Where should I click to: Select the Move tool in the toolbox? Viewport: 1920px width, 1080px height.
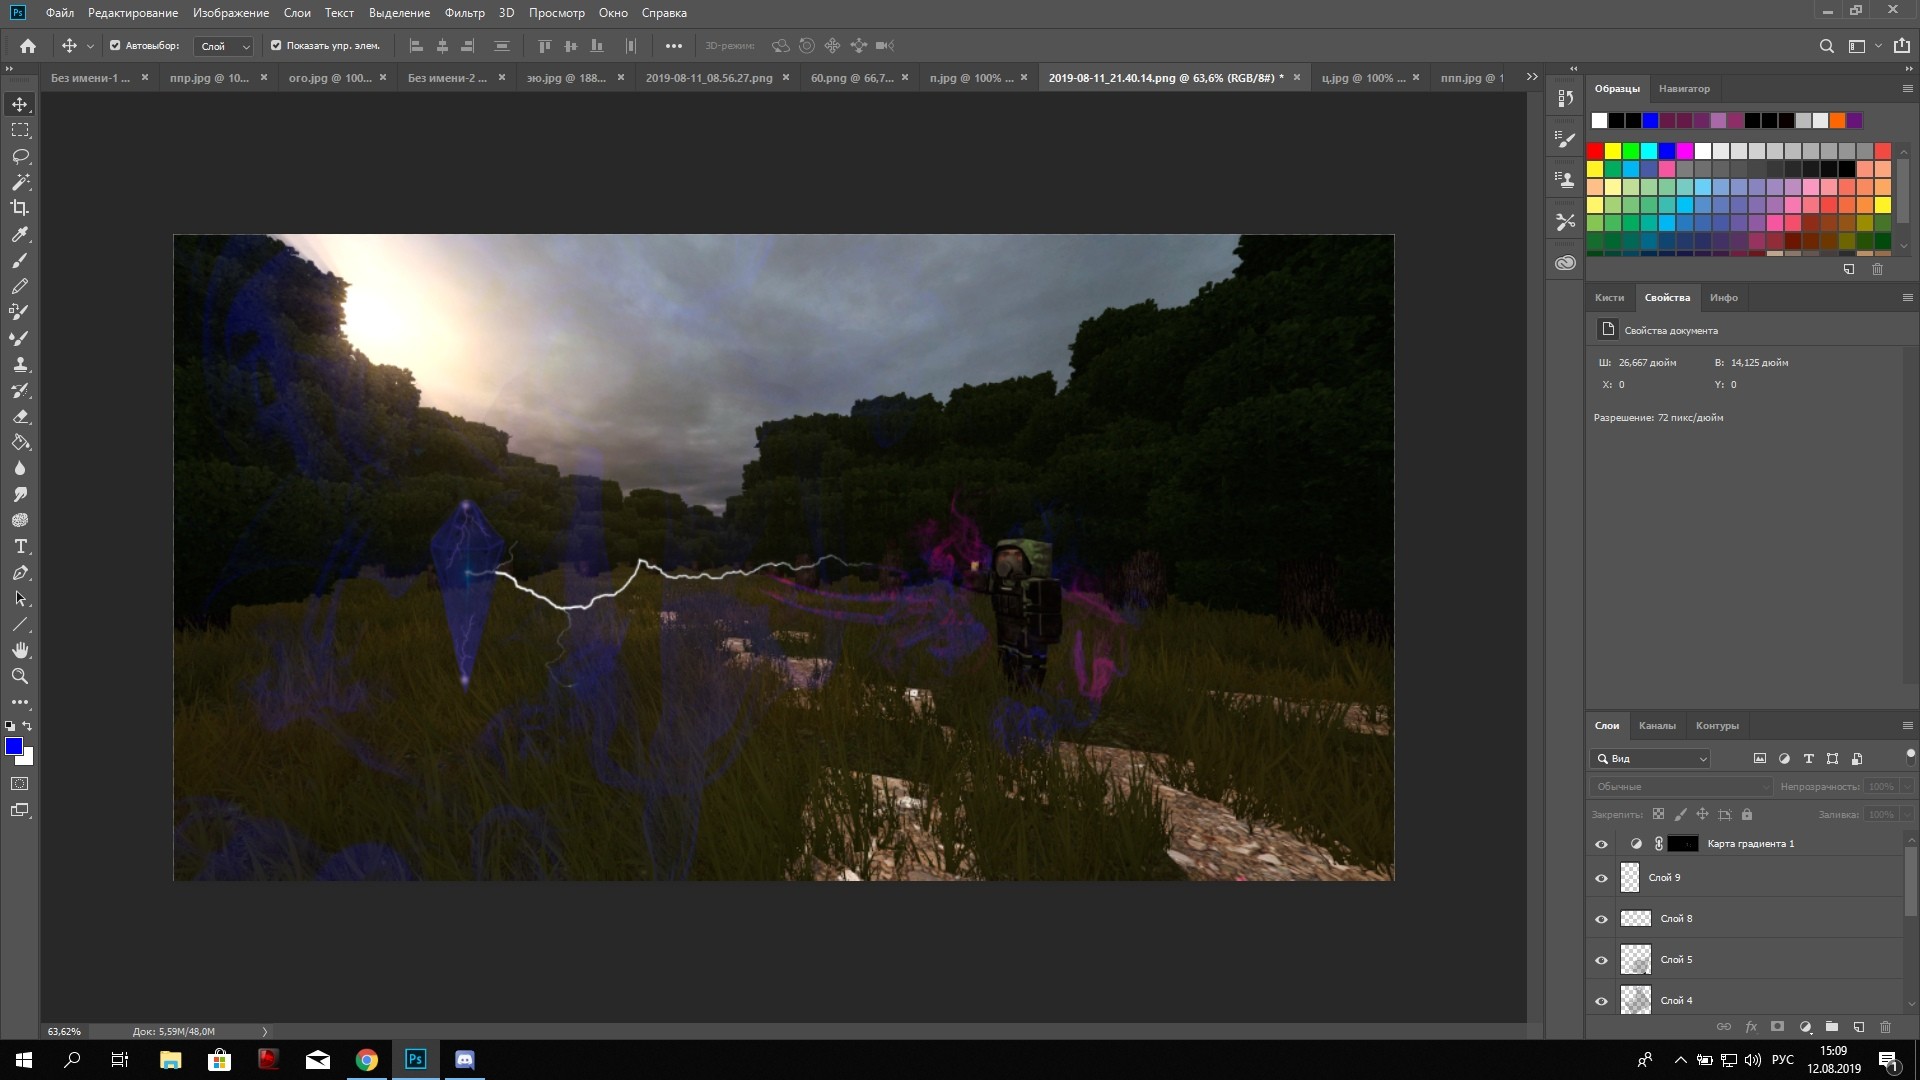click(20, 104)
